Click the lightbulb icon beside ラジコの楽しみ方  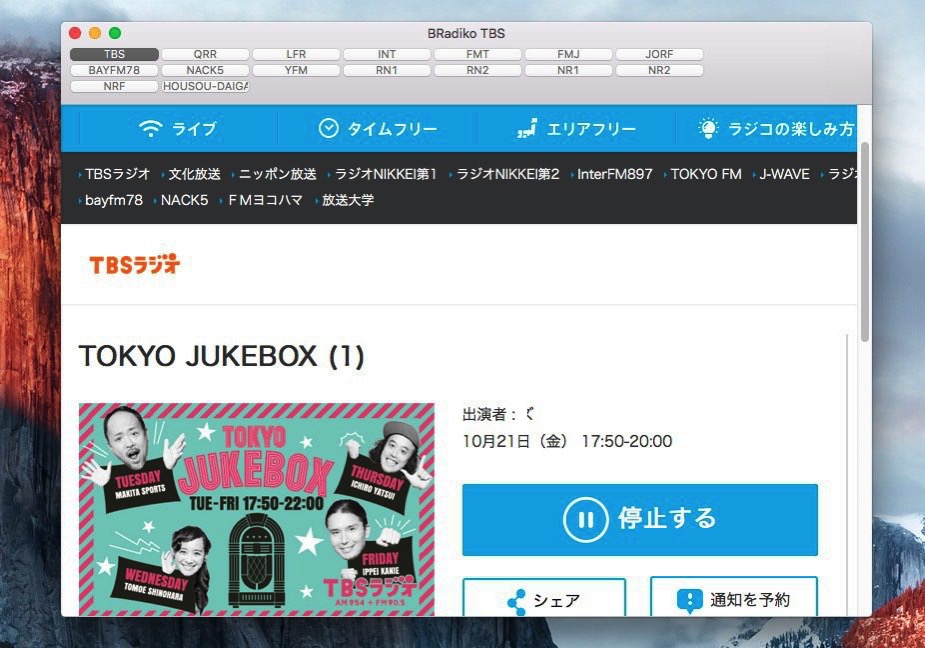coord(708,128)
